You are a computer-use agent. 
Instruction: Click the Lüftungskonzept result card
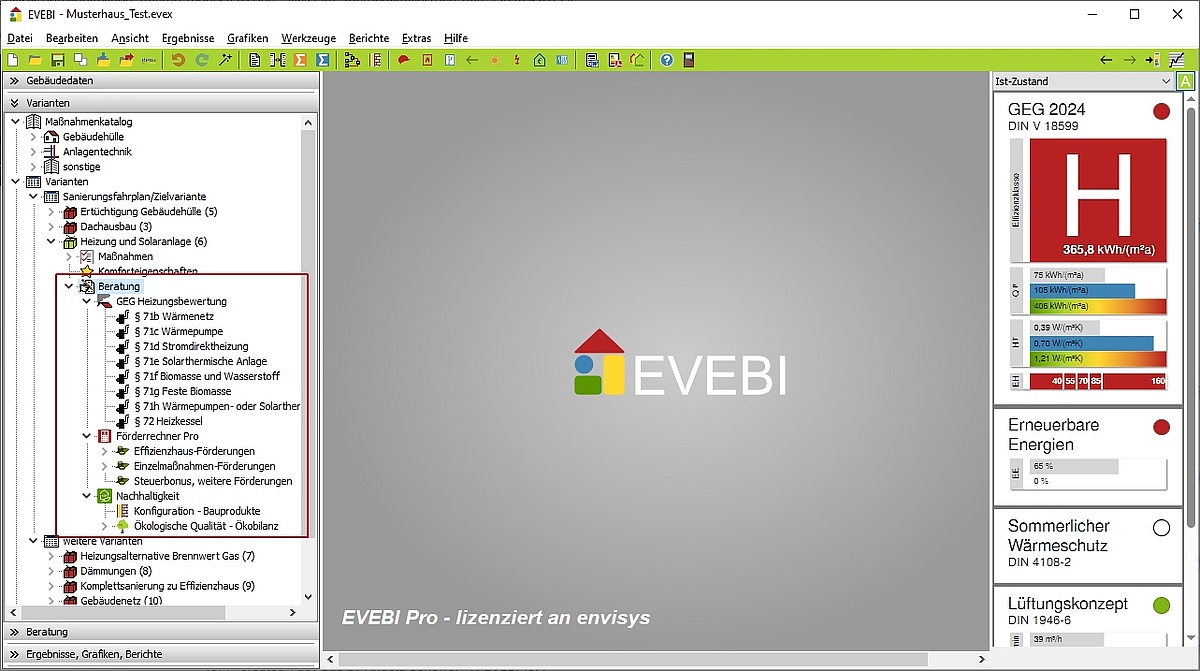(1087, 617)
